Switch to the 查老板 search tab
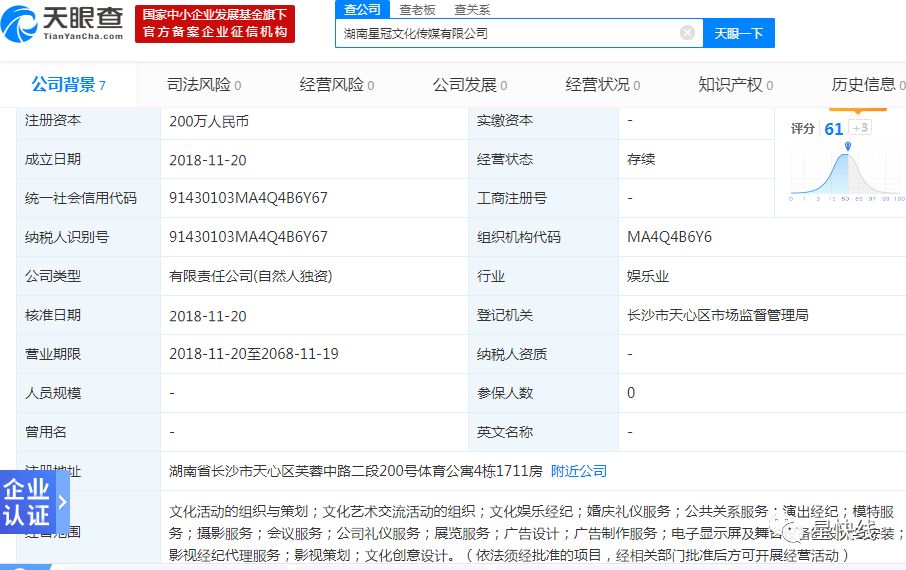The image size is (906, 570). pyautogui.click(x=417, y=10)
